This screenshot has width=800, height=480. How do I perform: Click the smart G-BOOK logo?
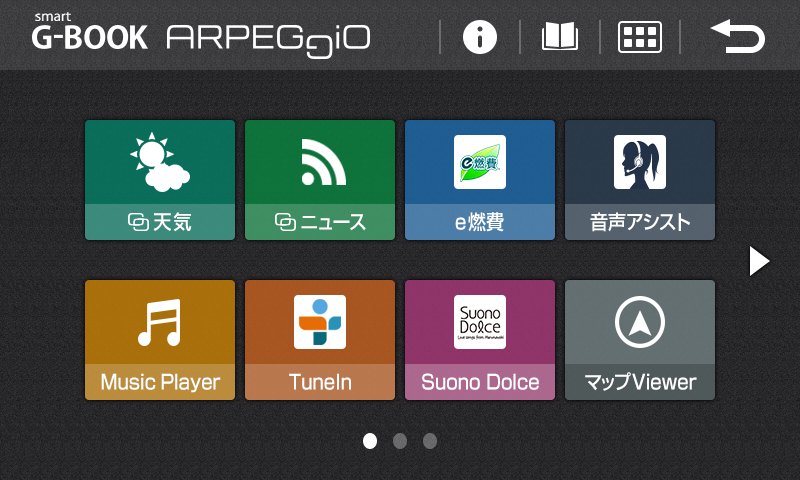pyautogui.click(x=90, y=32)
